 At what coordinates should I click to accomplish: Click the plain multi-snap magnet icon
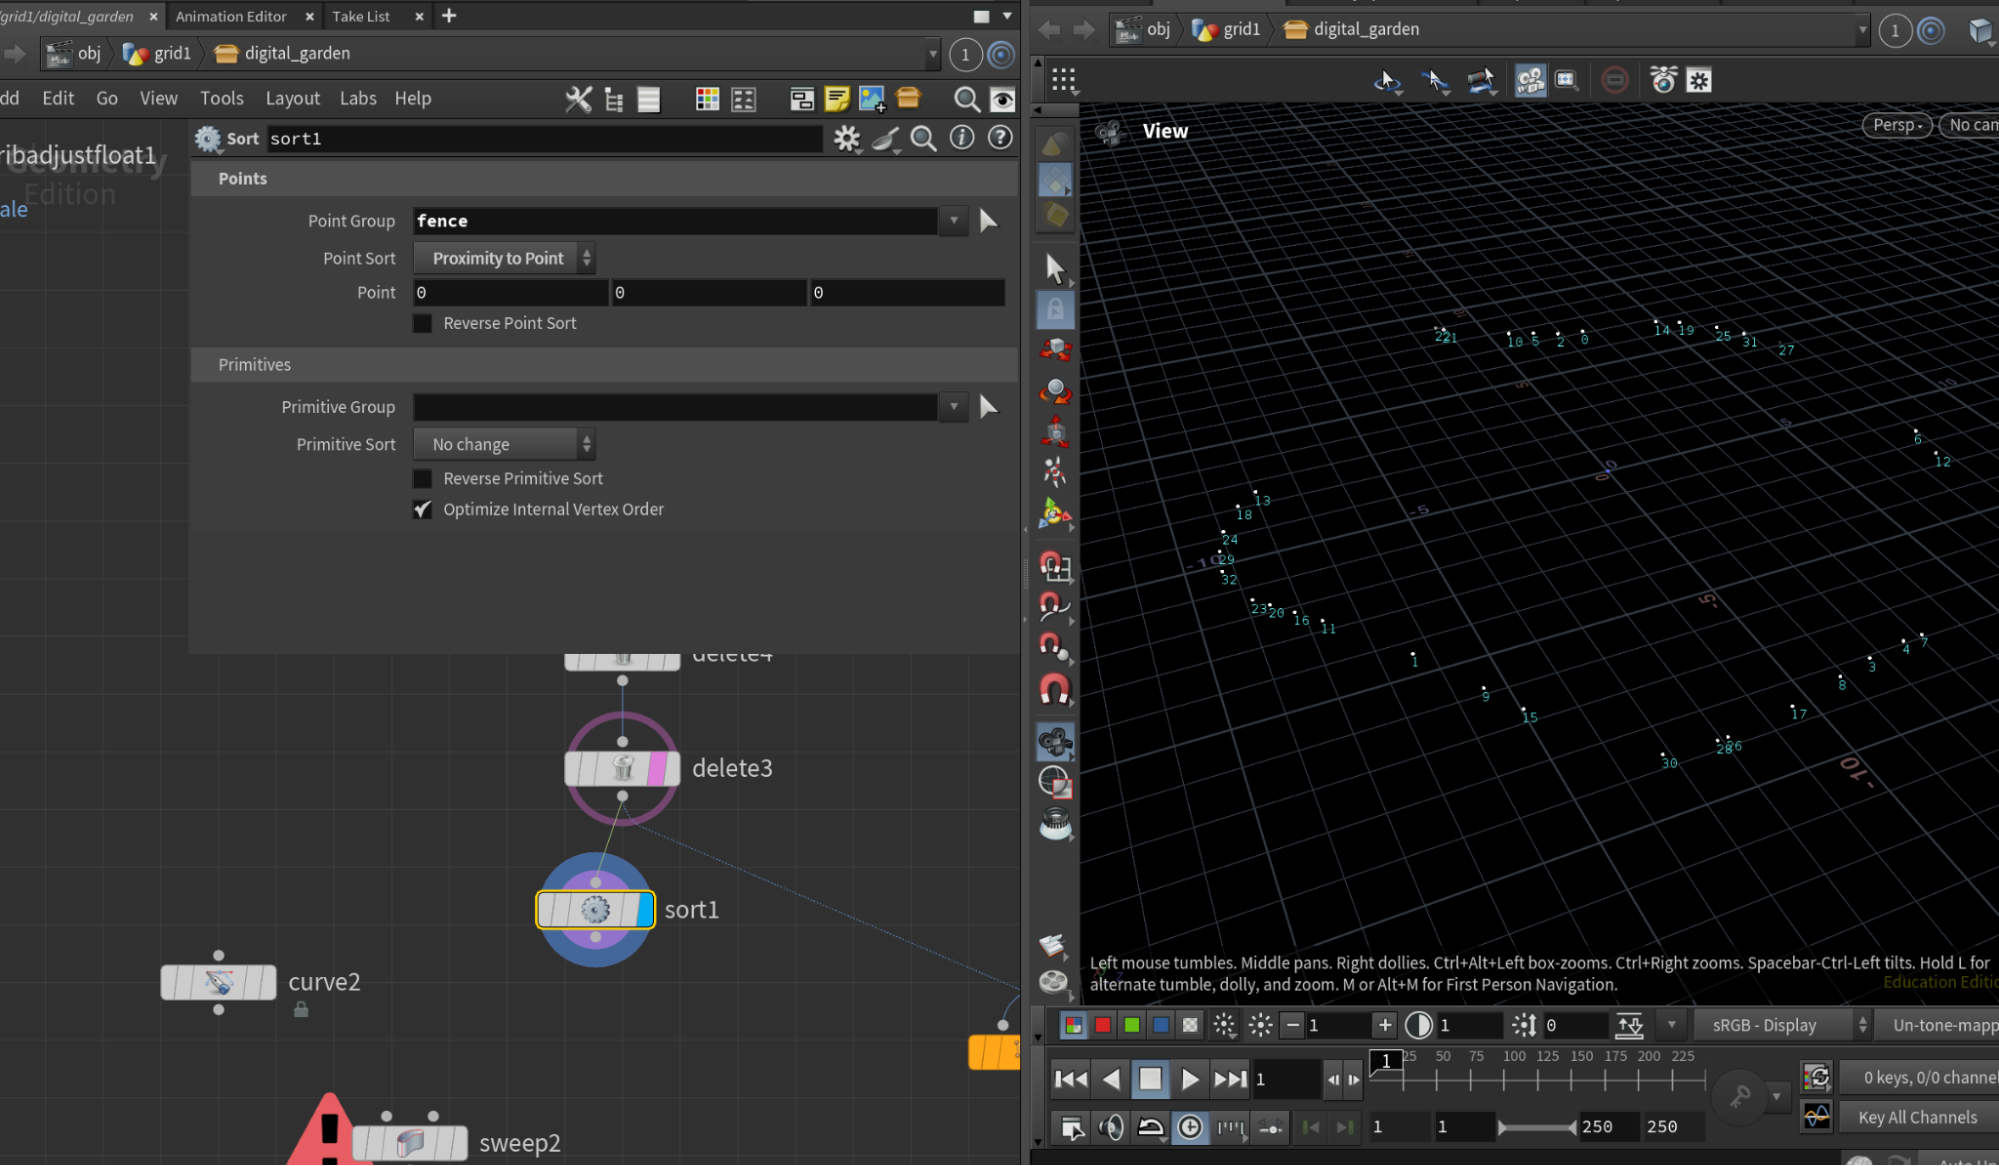click(1054, 689)
